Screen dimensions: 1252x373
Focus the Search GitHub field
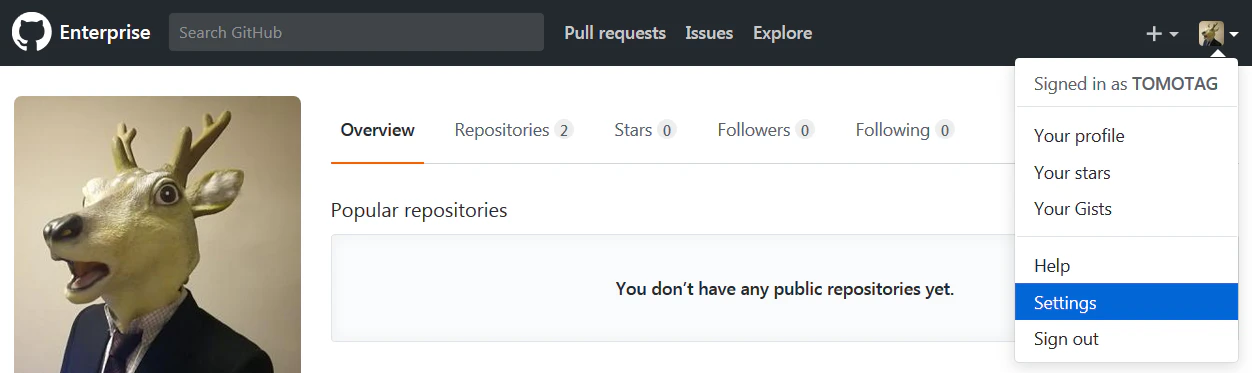(x=356, y=32)
